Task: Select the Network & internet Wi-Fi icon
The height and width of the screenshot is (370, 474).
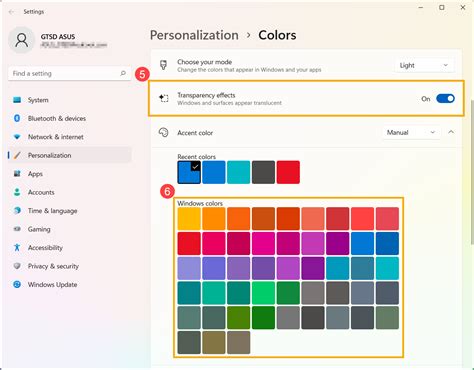Action: tap(17, 137)
